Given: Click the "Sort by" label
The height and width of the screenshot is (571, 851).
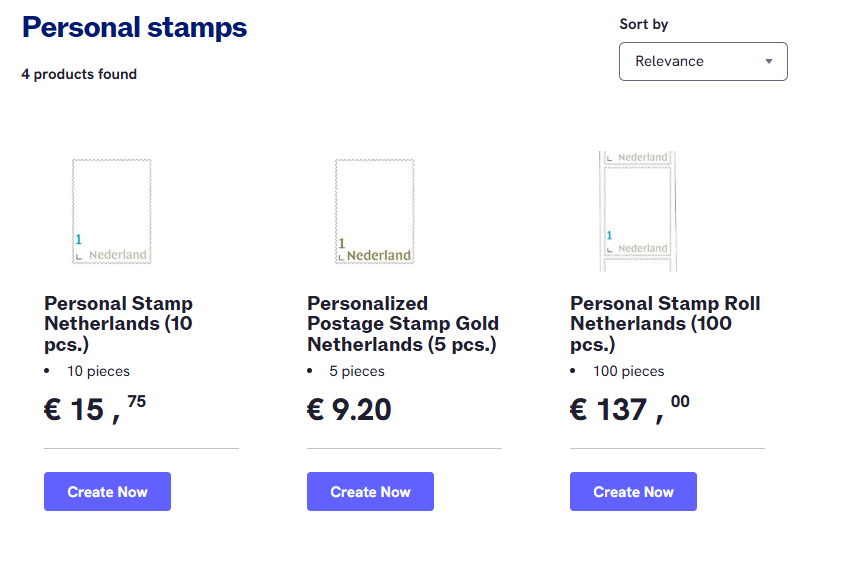Looking at the screenshot, I should (x=644, y=24).
